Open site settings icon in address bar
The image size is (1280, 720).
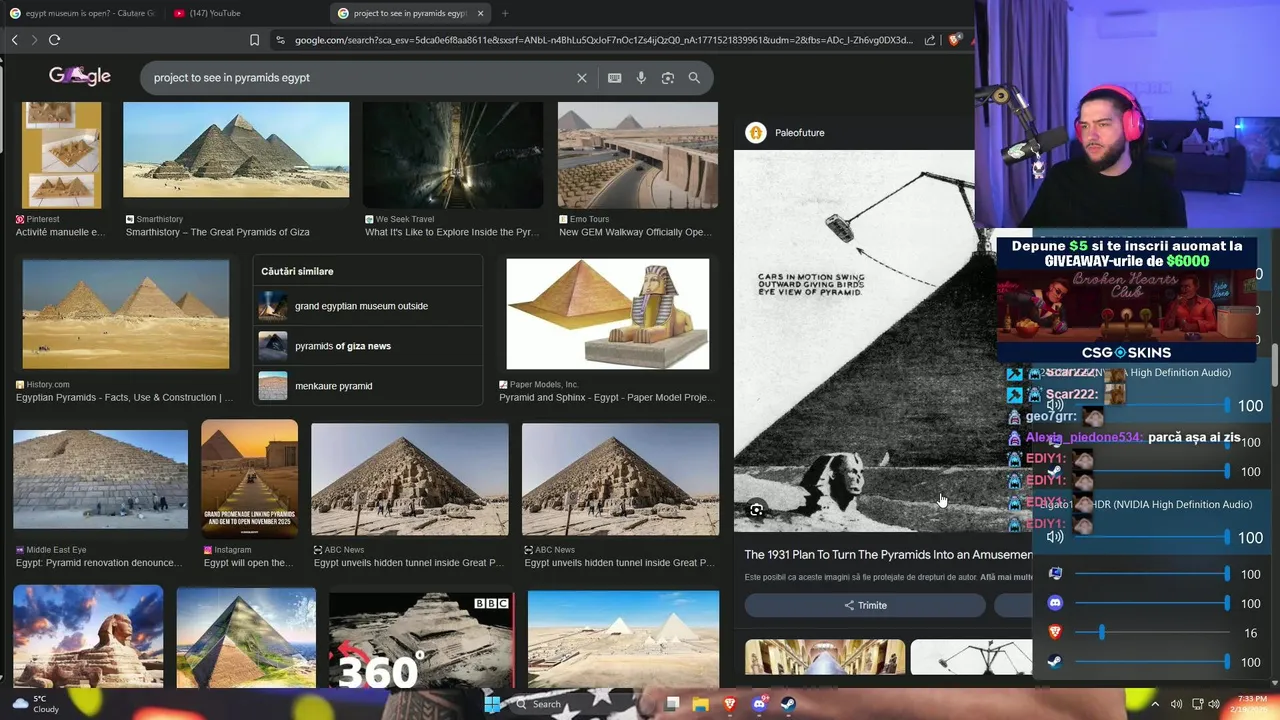(280, 40)
